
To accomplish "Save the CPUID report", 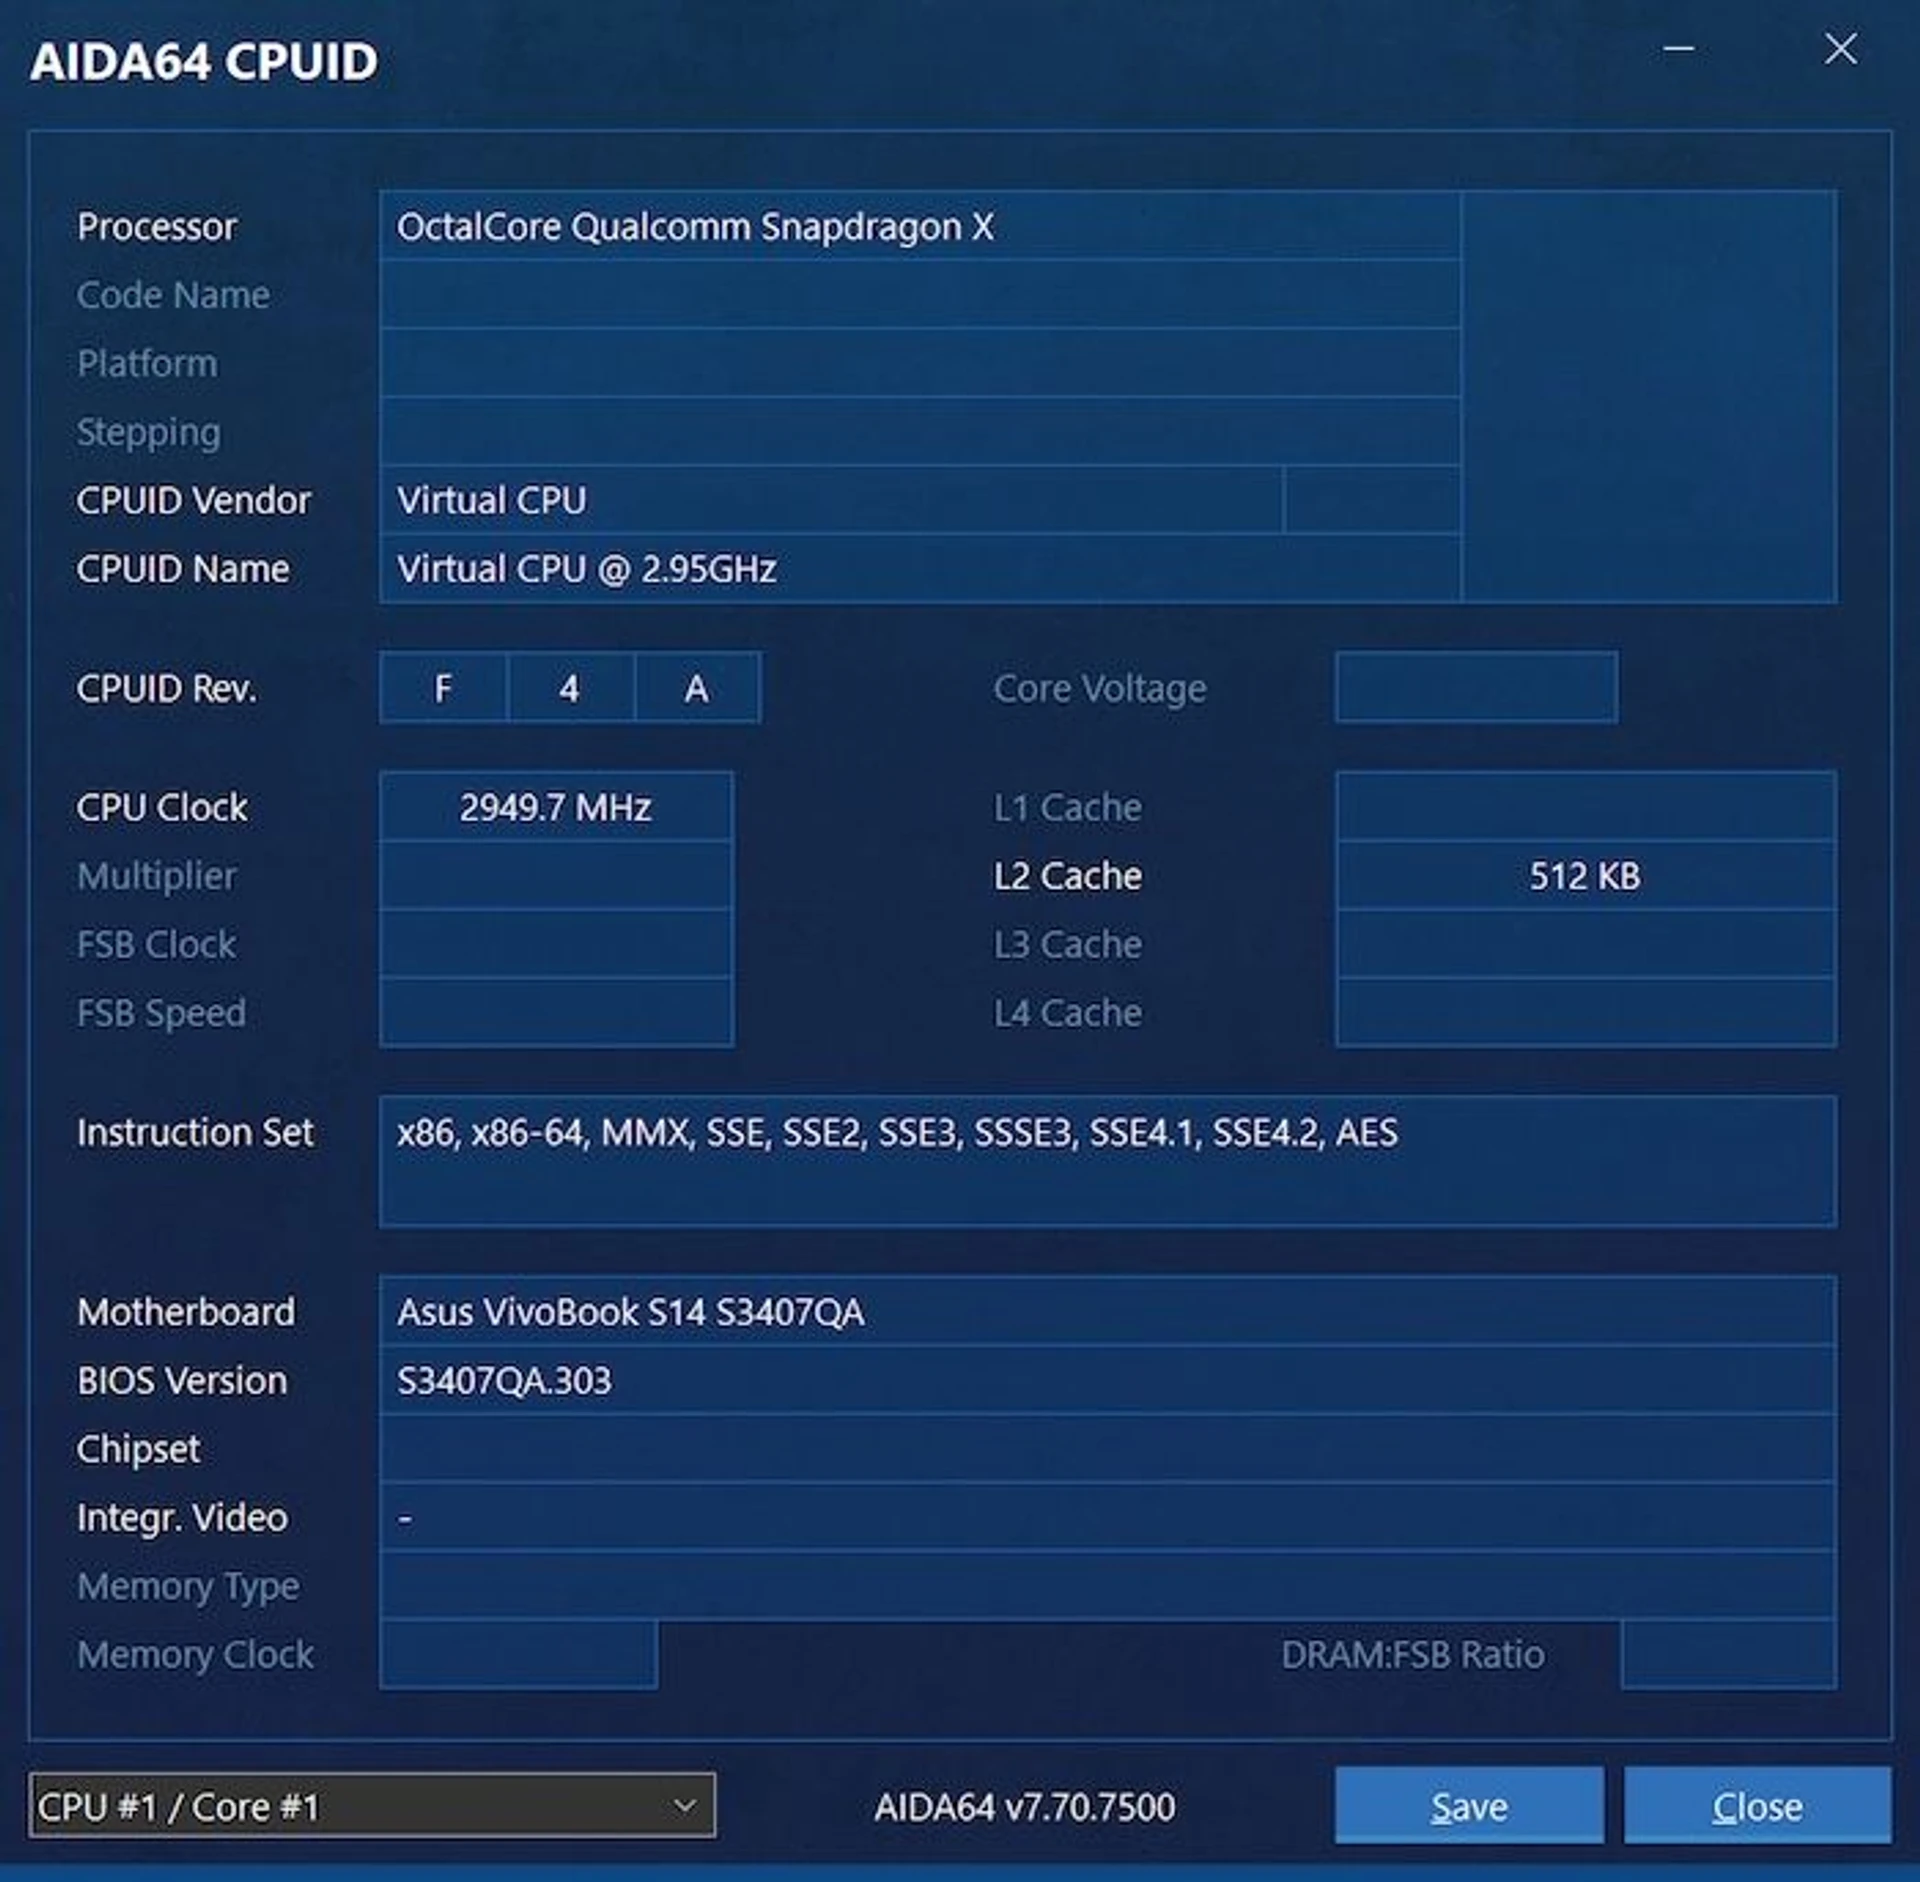I will tap(1468, 1806).
